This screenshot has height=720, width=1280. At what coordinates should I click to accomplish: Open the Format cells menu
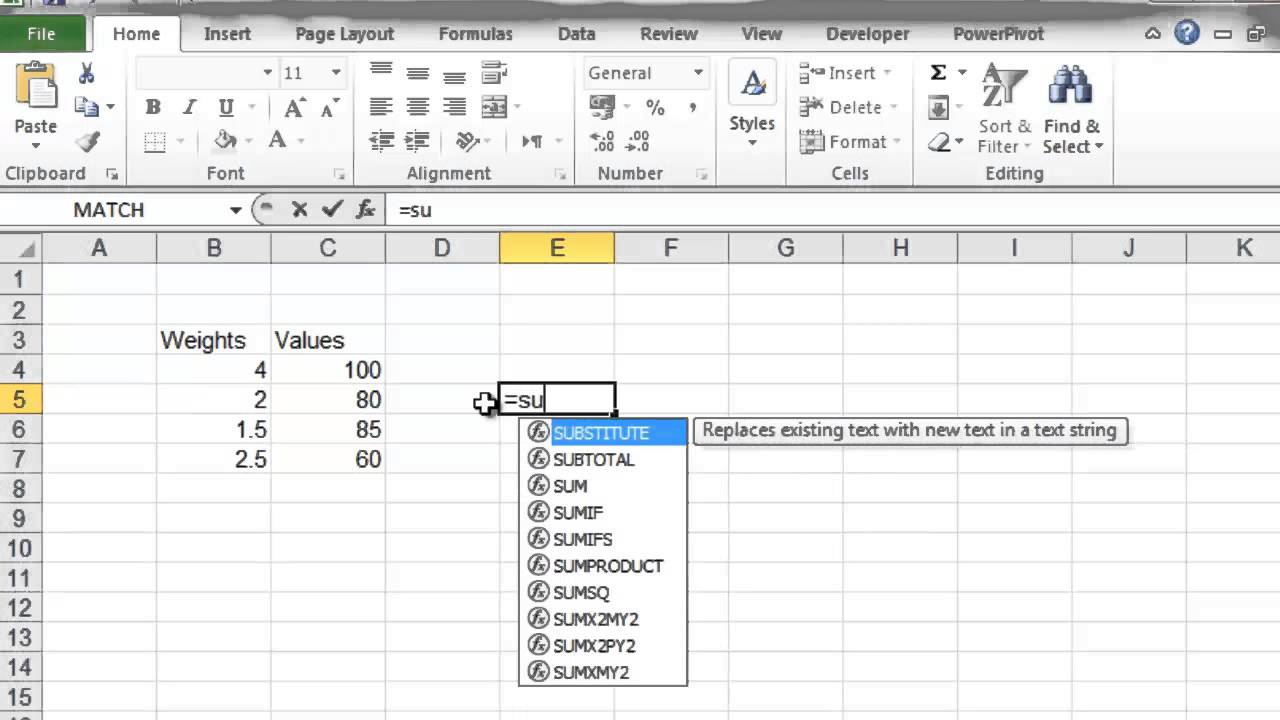point(850,142)
